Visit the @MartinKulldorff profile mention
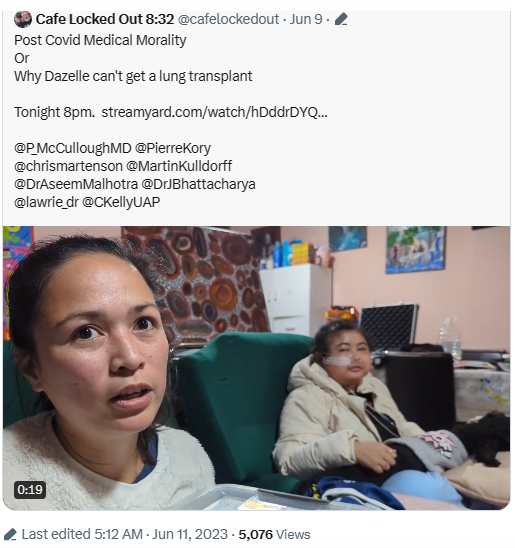 click(x=179, y=166)
